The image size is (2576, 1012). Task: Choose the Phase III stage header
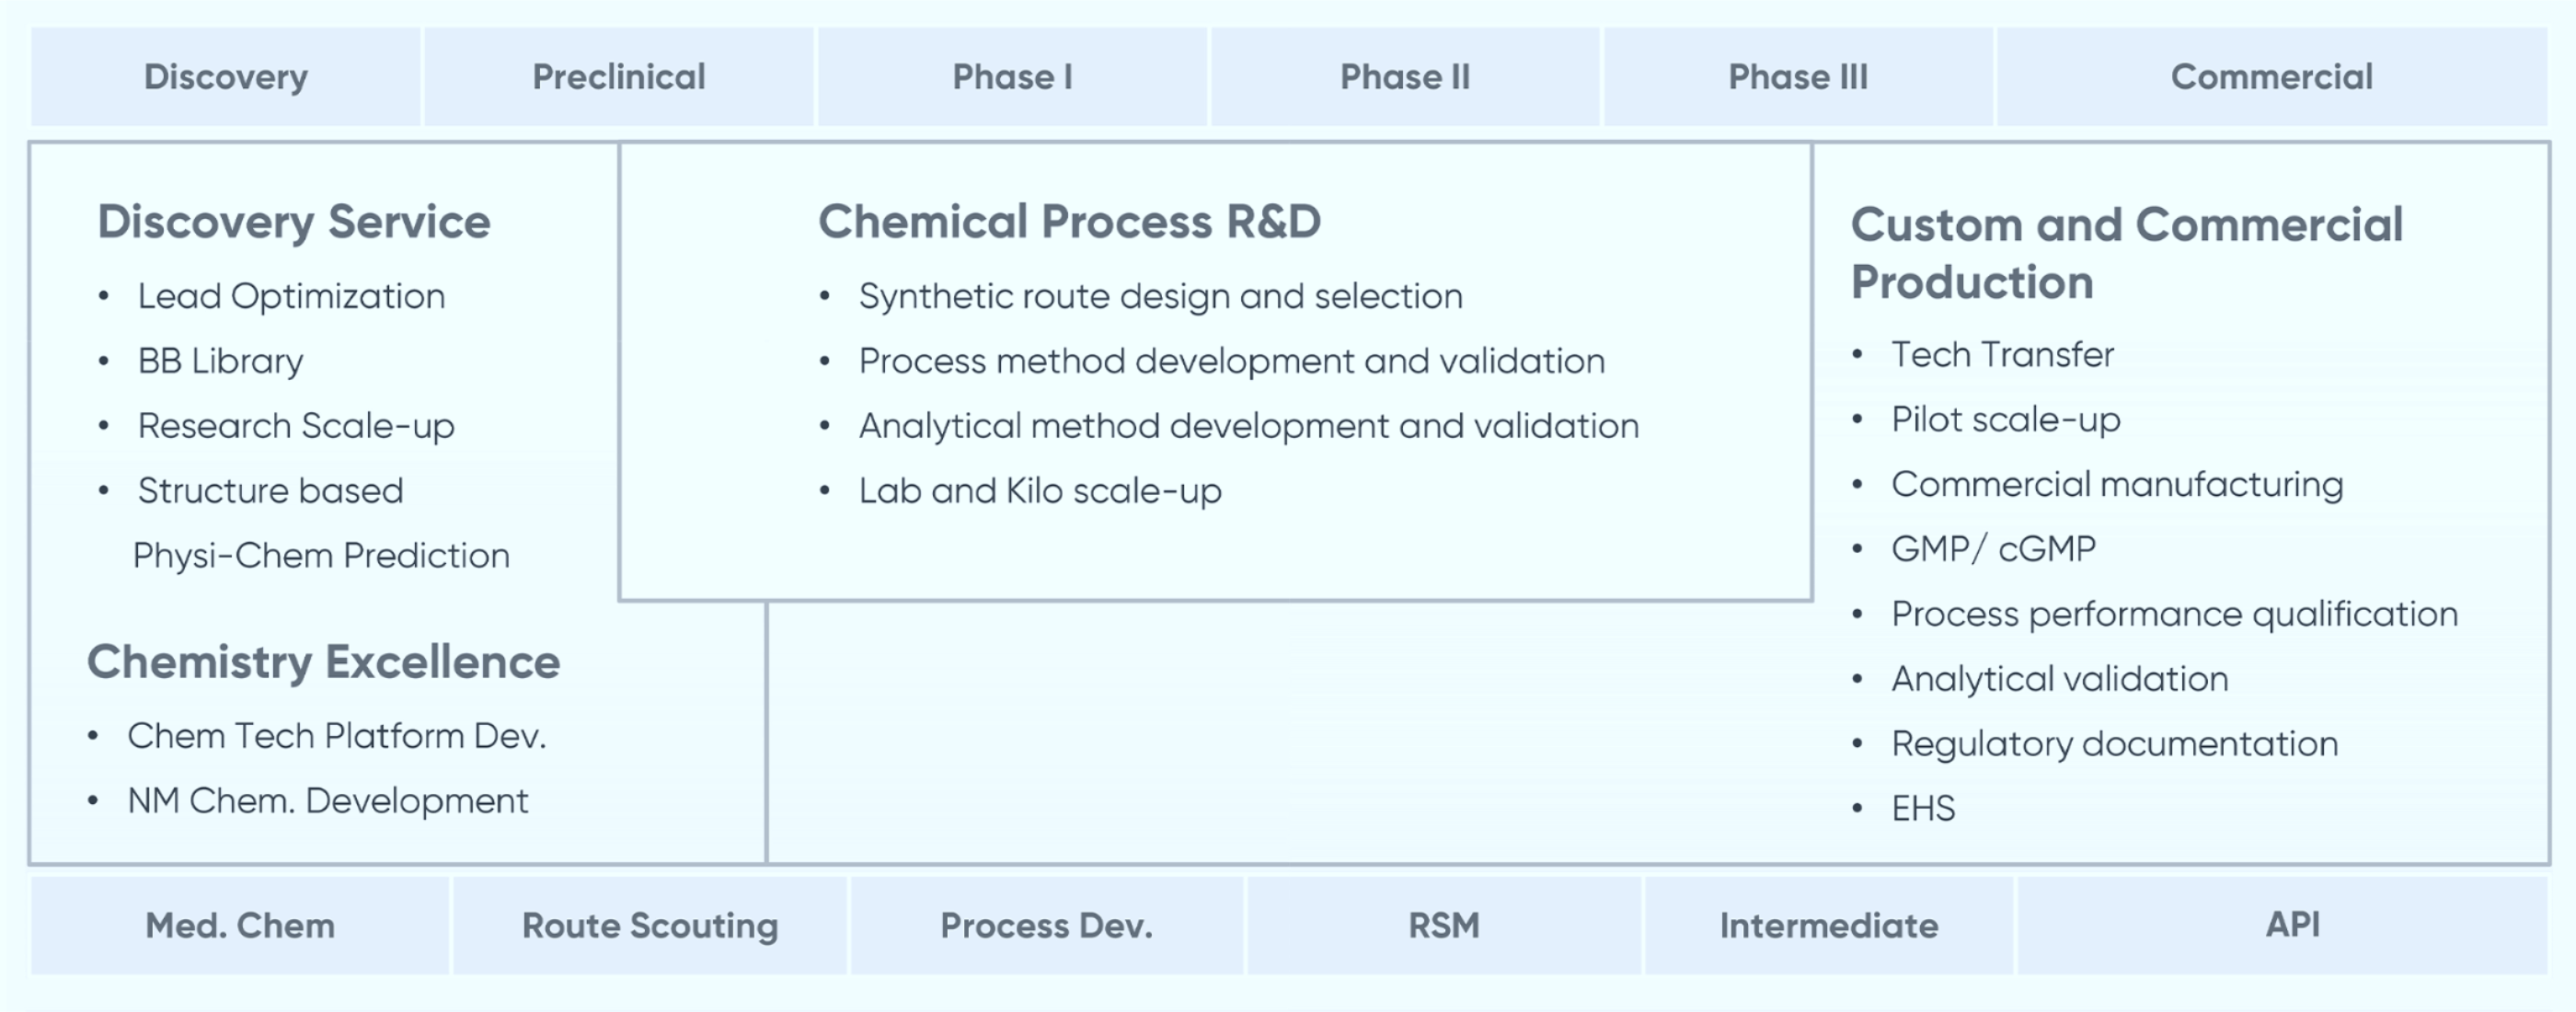click(x=1797, y=77)
